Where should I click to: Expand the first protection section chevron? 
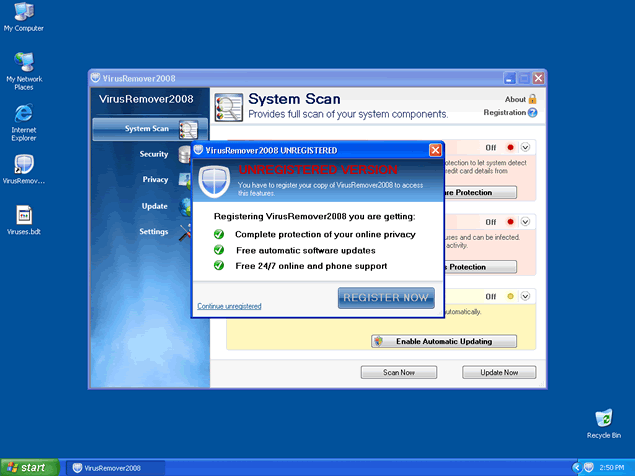(x=526, y=147)
